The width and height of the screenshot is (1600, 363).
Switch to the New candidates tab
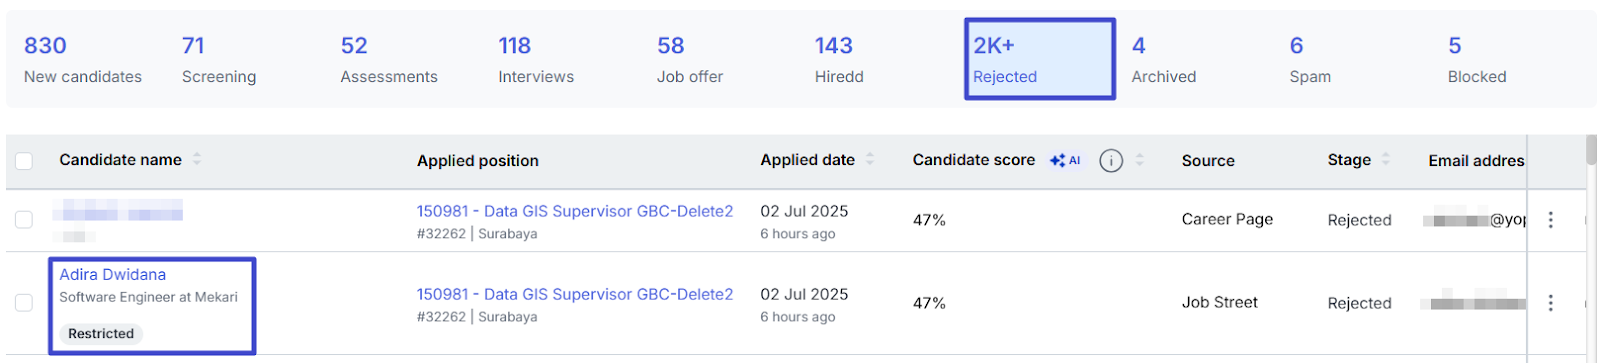coord(83,60)
